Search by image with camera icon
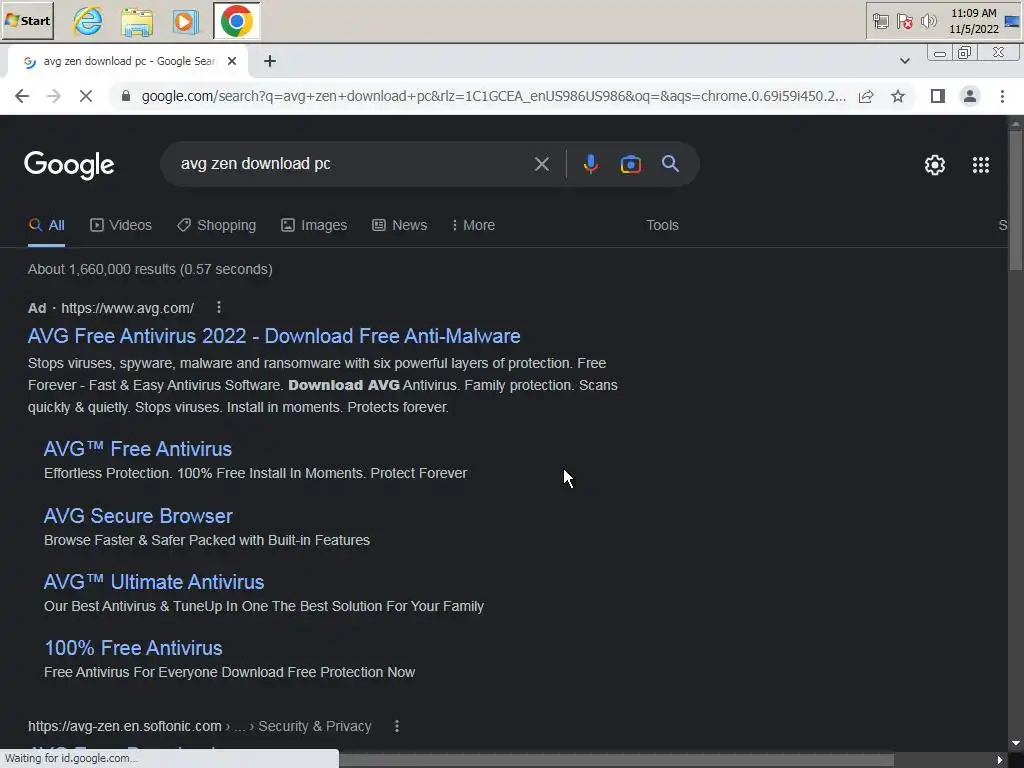The height and width of the screenshot is (768, 1024). [x=630, y=164]
